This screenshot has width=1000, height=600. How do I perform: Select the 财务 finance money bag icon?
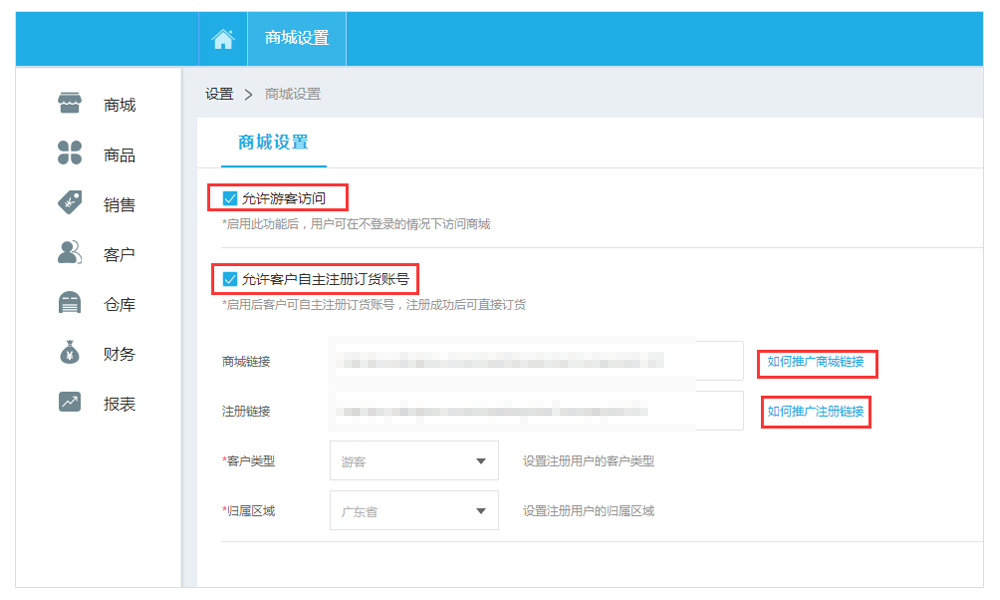tap(69, 353)
